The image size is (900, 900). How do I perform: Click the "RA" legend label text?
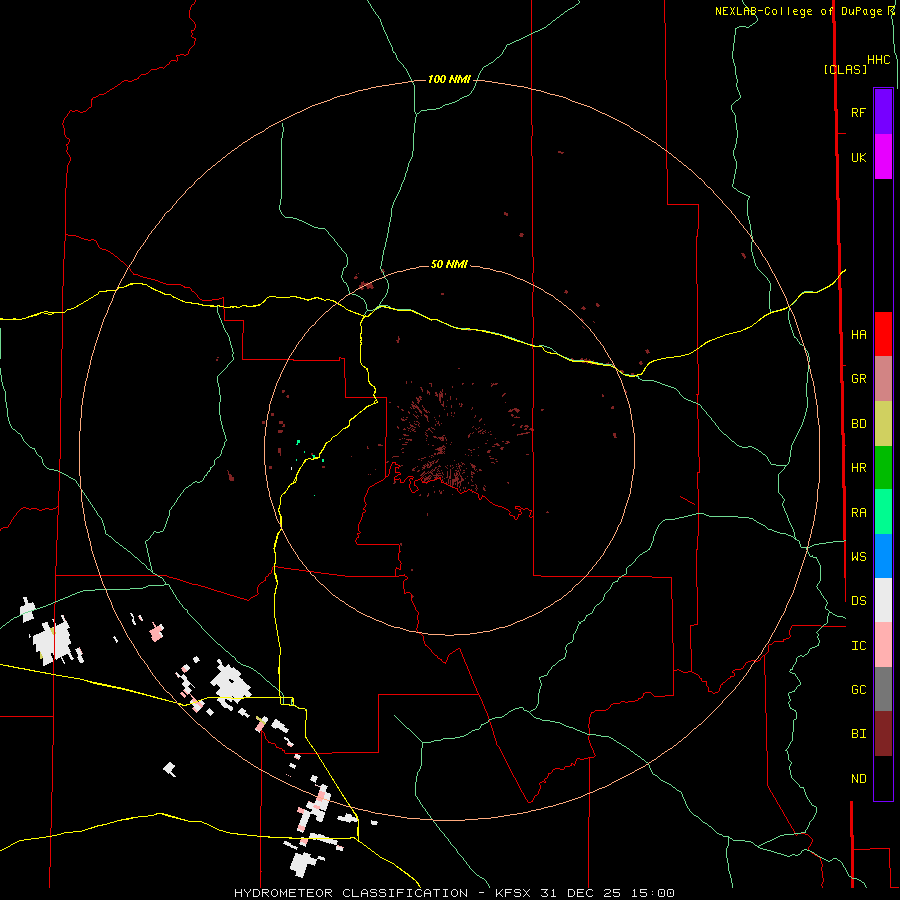tap(858, 513)
